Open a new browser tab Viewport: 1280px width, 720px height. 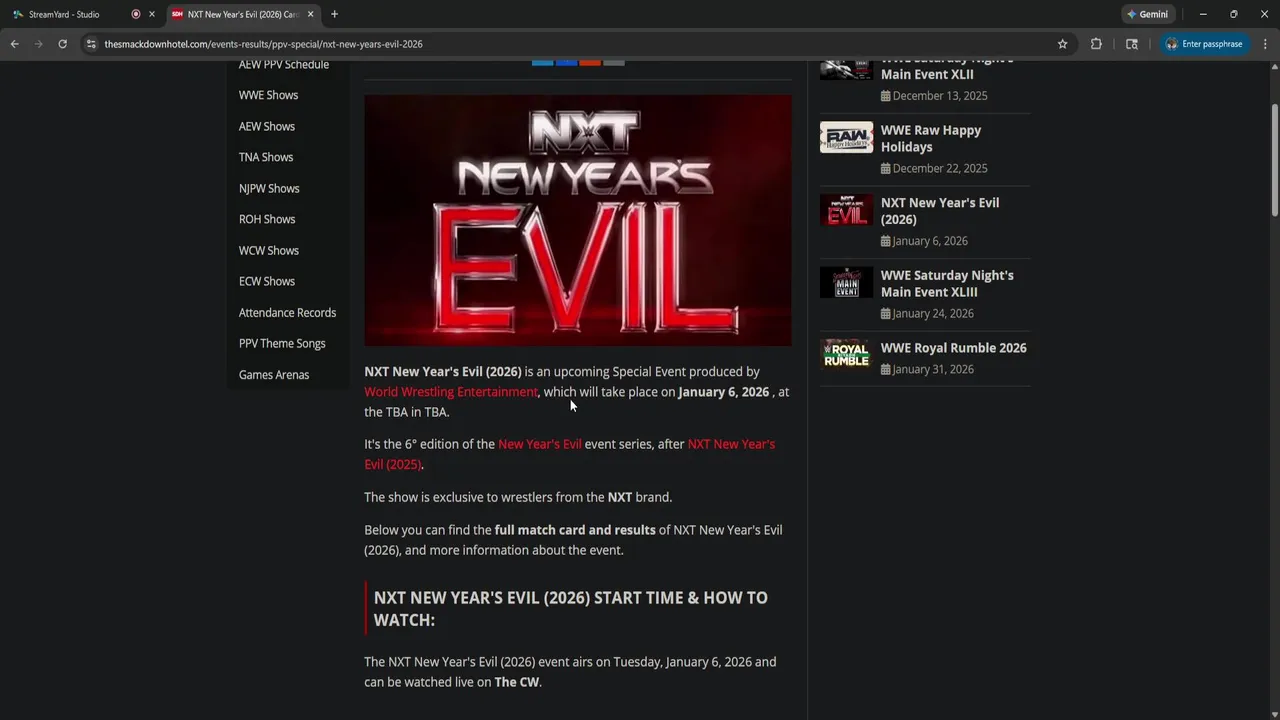pos(334,14)
